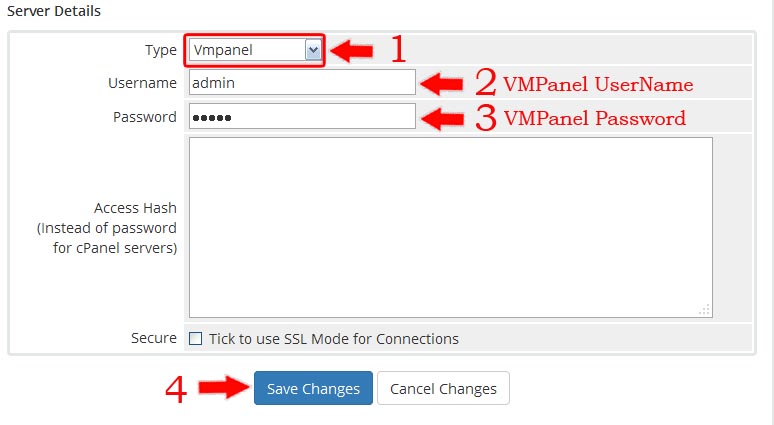Click the red arrow pointing to Save Changes

tap(224, 387)
